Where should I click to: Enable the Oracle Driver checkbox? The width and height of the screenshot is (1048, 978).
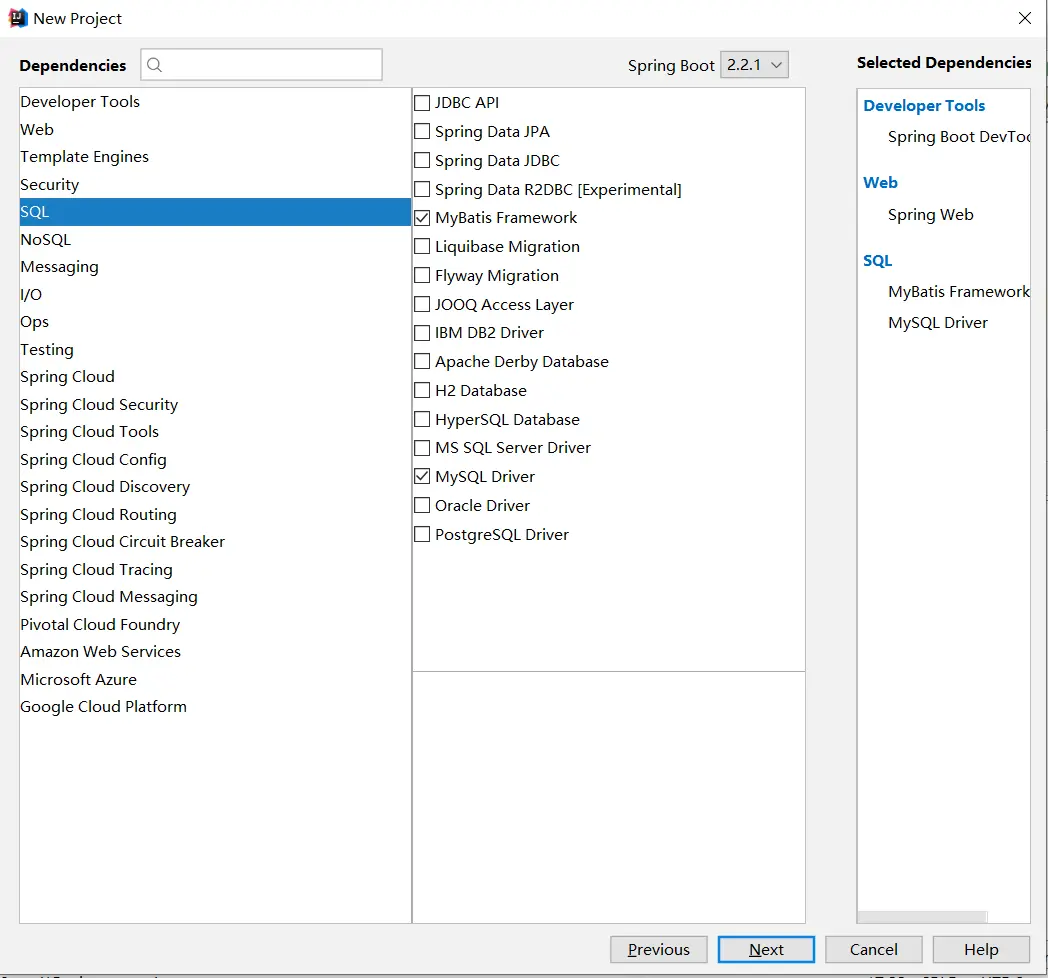pyautogui.click(x=422, y=505)
